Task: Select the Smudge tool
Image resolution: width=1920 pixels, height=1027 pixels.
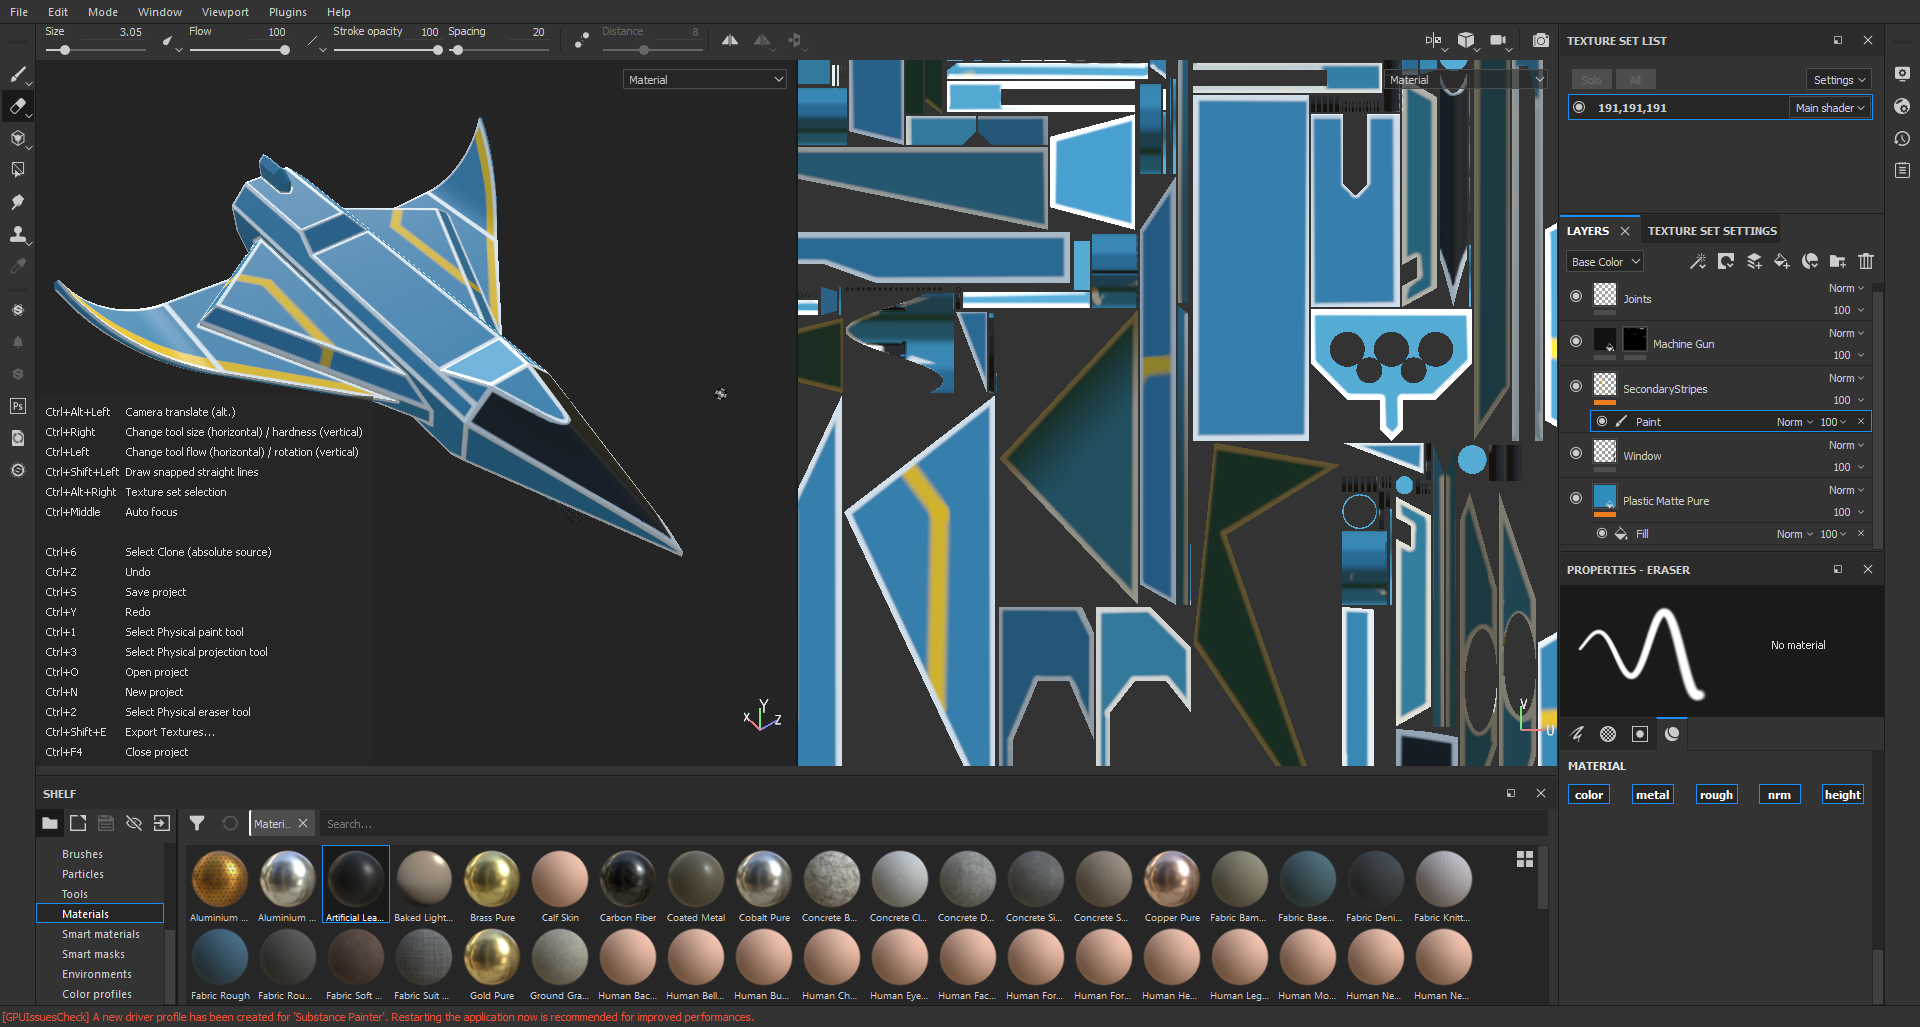Action: [18, 202]
